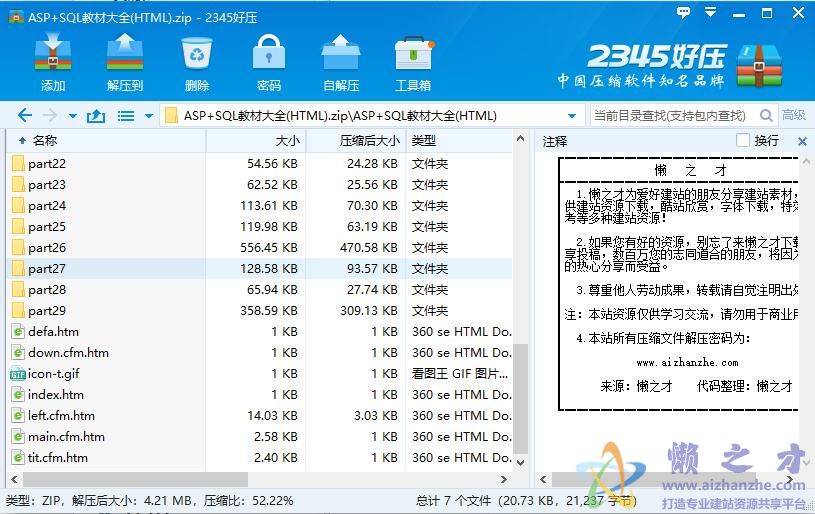Click the index.htm file icon
Screen dimensions: 815x514
(x=18, y=394)
